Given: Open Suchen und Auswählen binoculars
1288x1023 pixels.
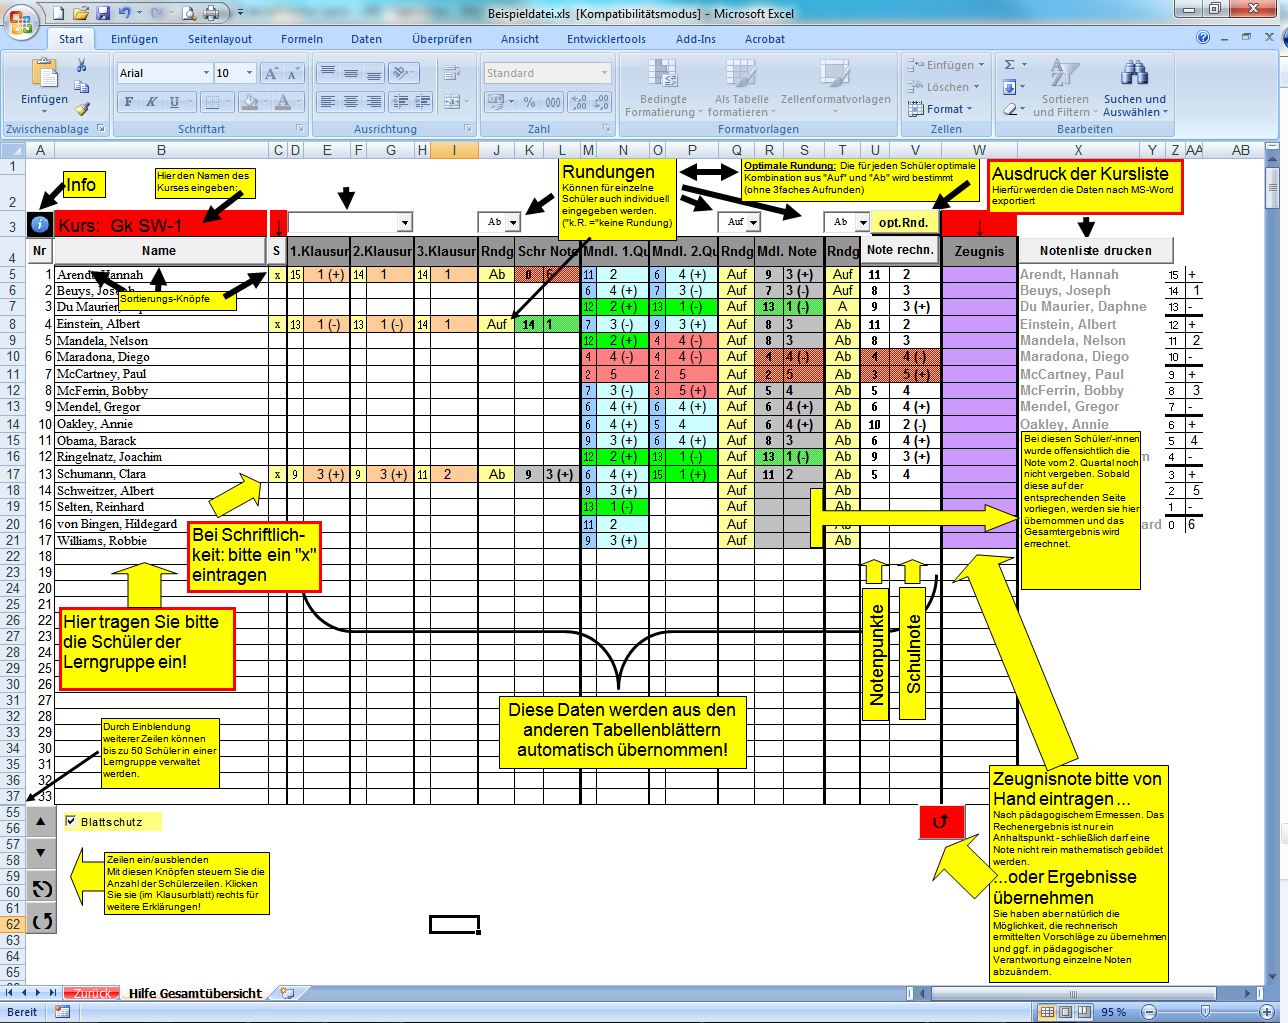Looking at the screenshot, I should (1134, 88).
